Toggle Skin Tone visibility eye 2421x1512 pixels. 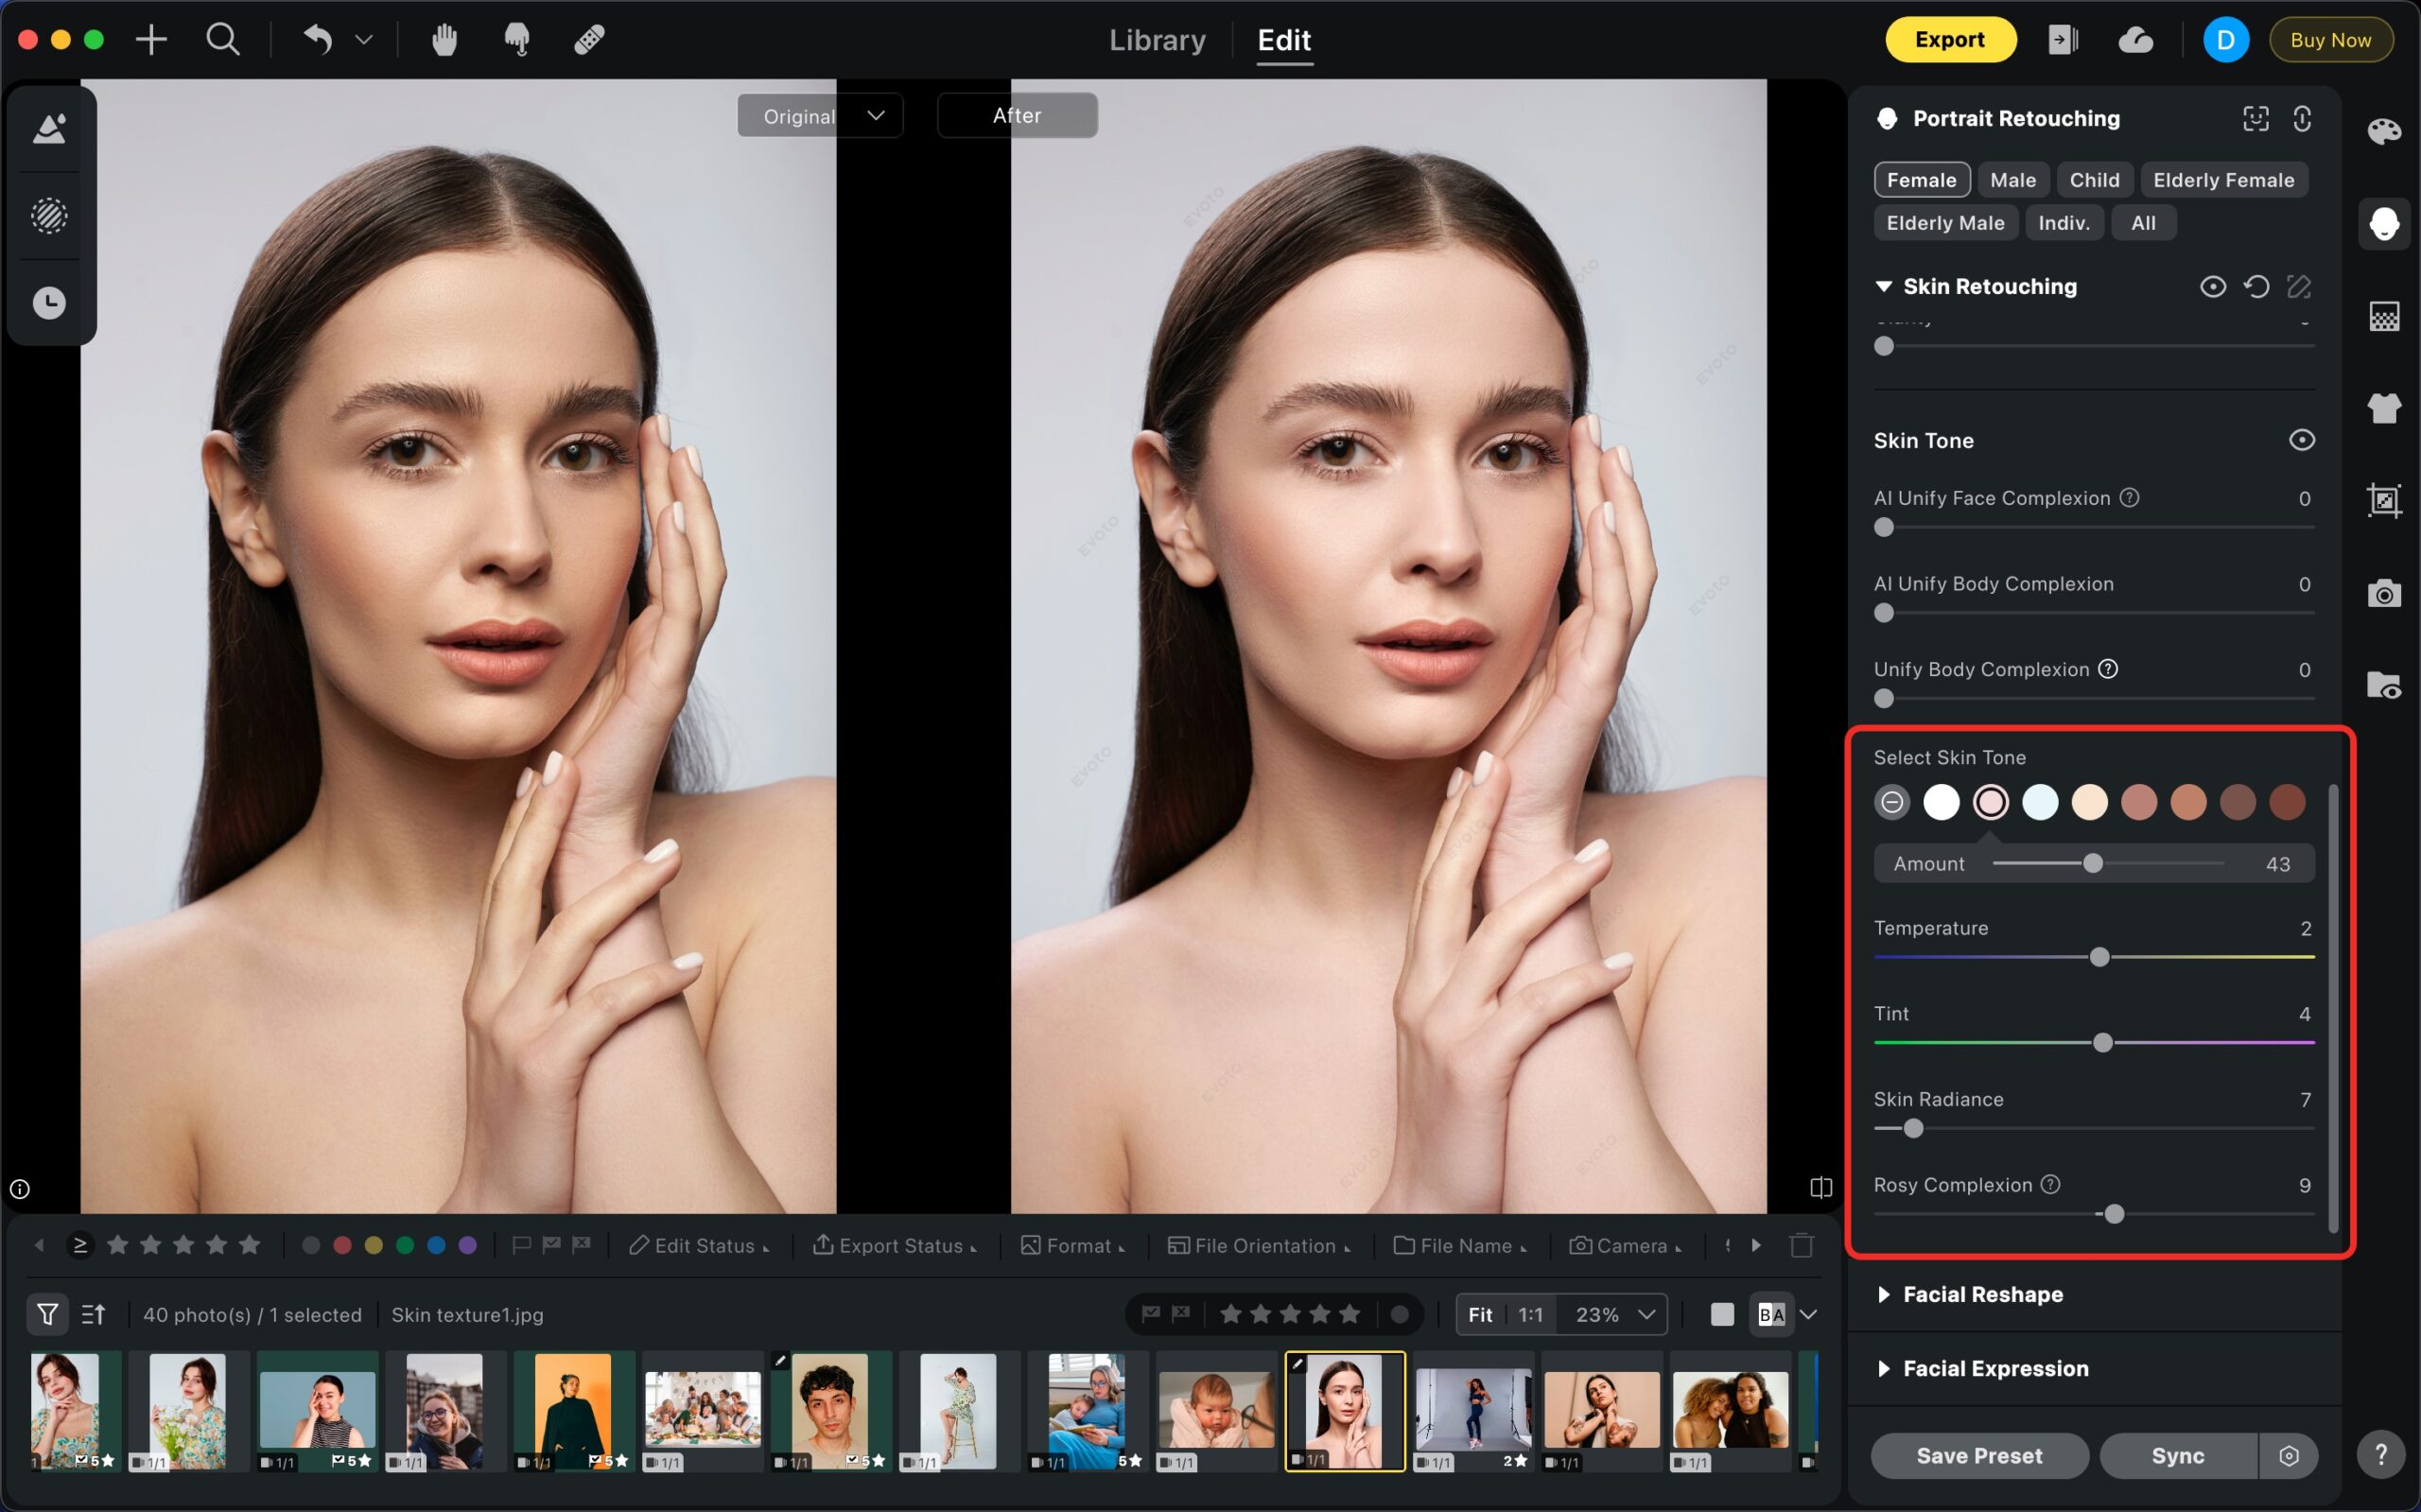coord(2301,440)
